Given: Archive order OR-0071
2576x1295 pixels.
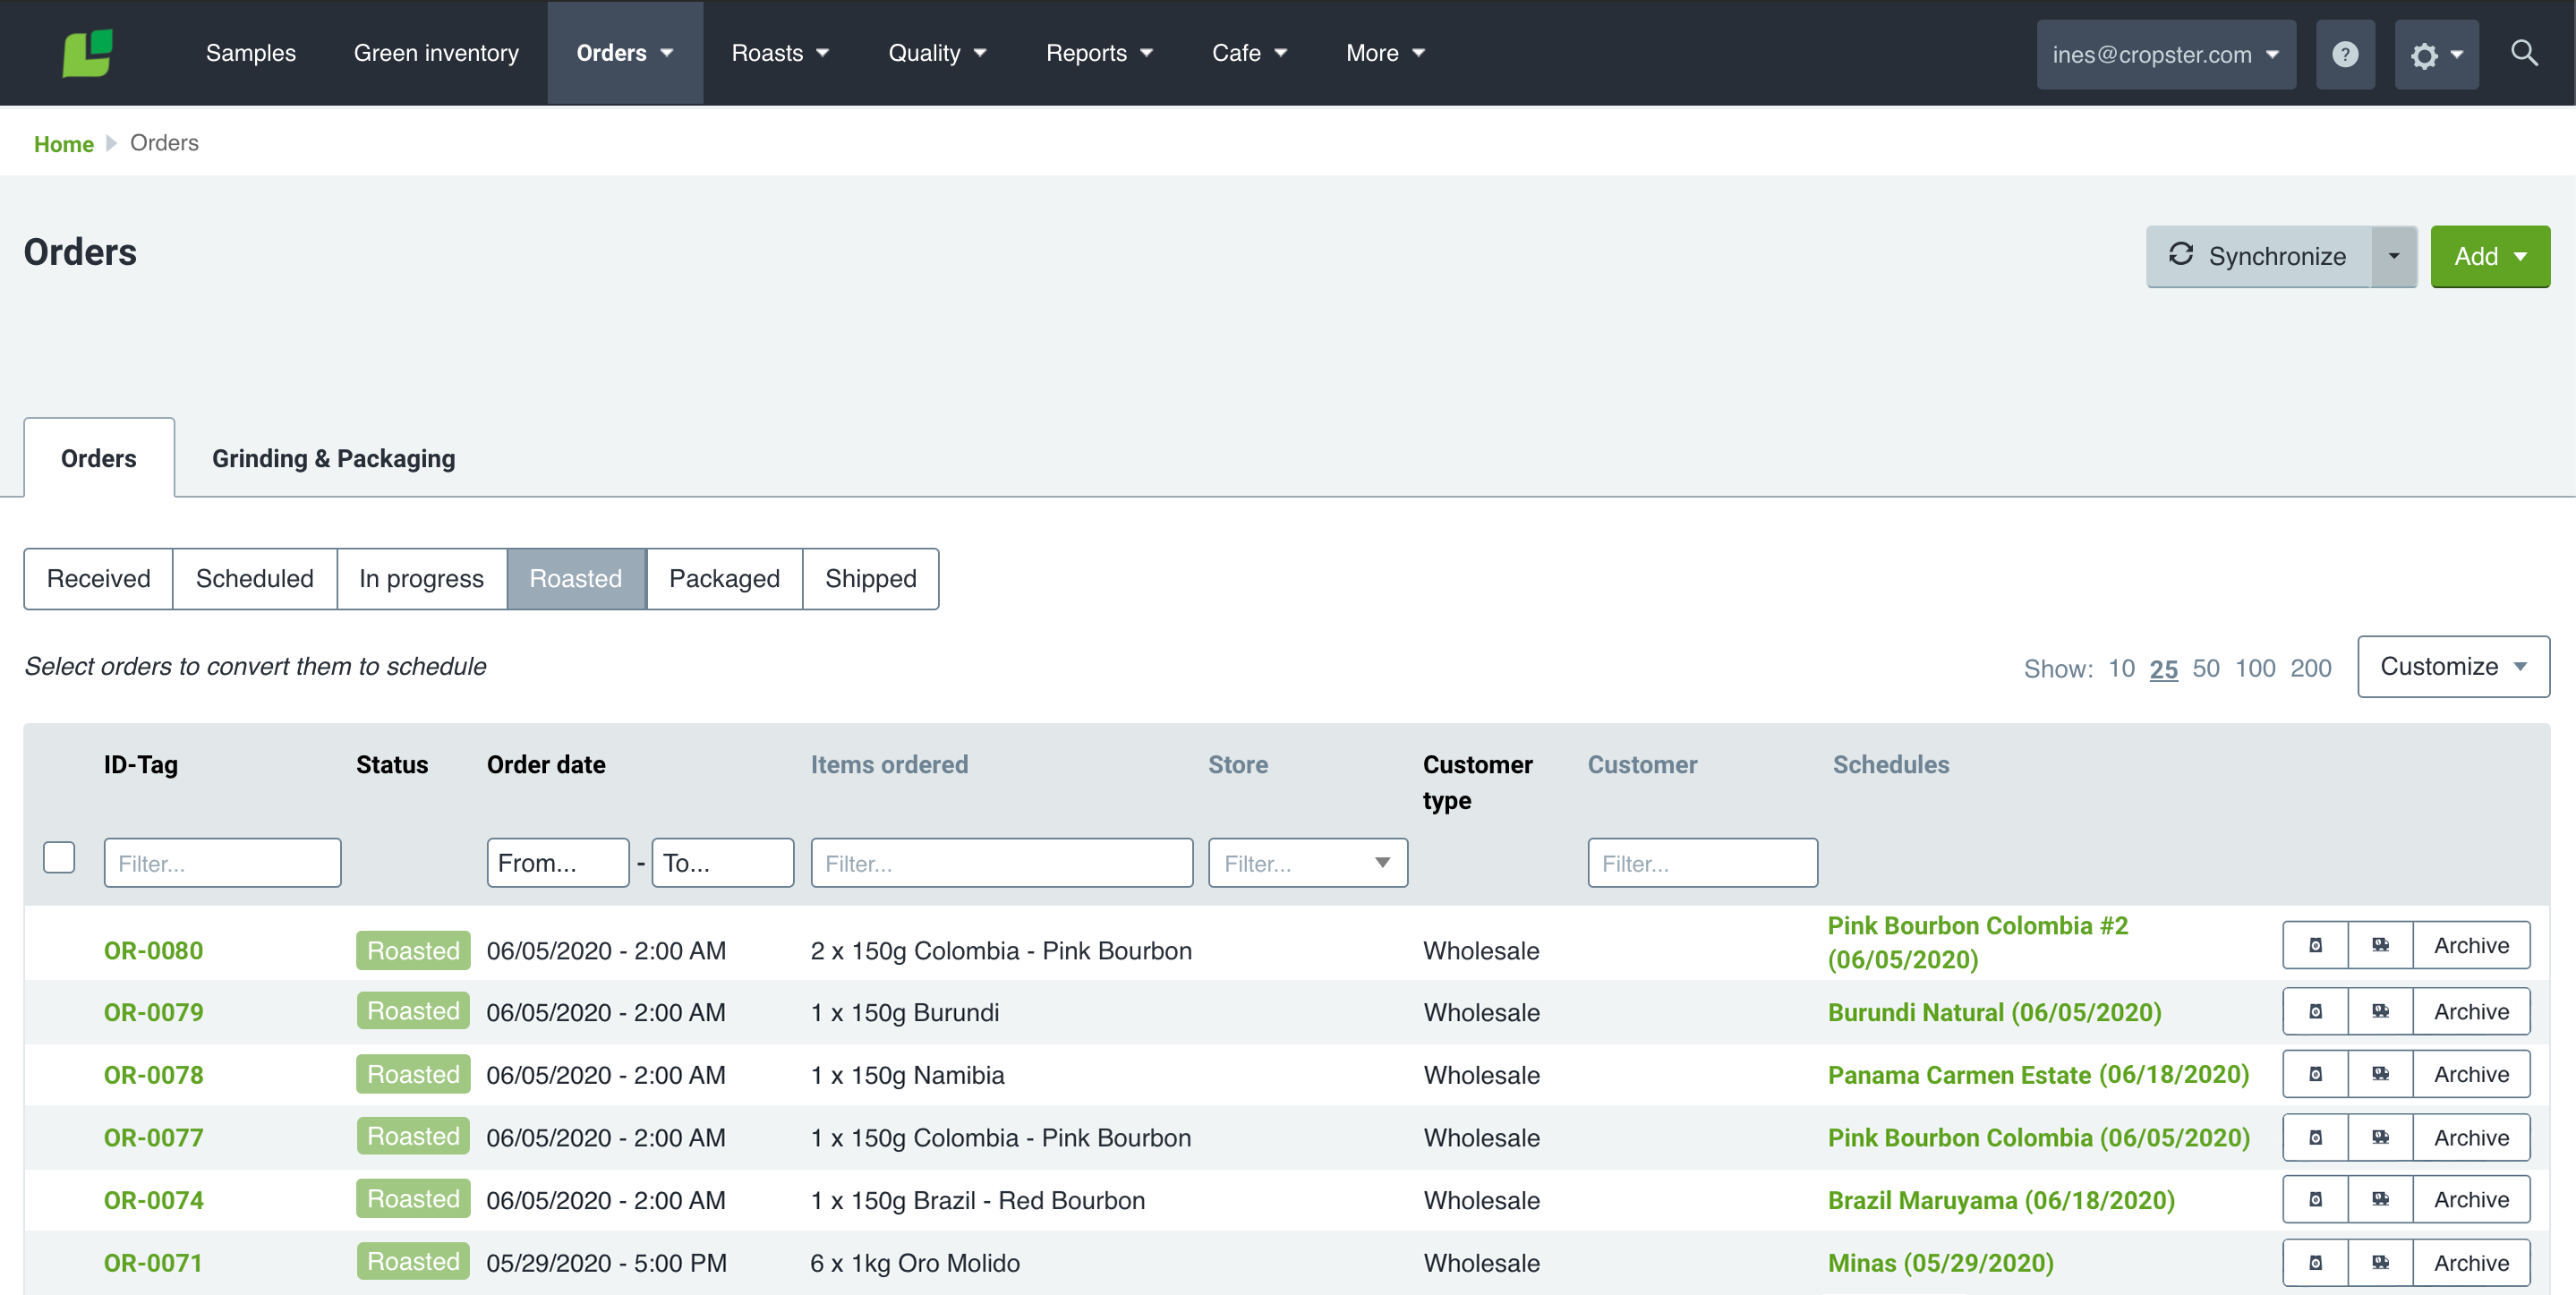Looking at the screenshot, I should pos(2471,1262).
